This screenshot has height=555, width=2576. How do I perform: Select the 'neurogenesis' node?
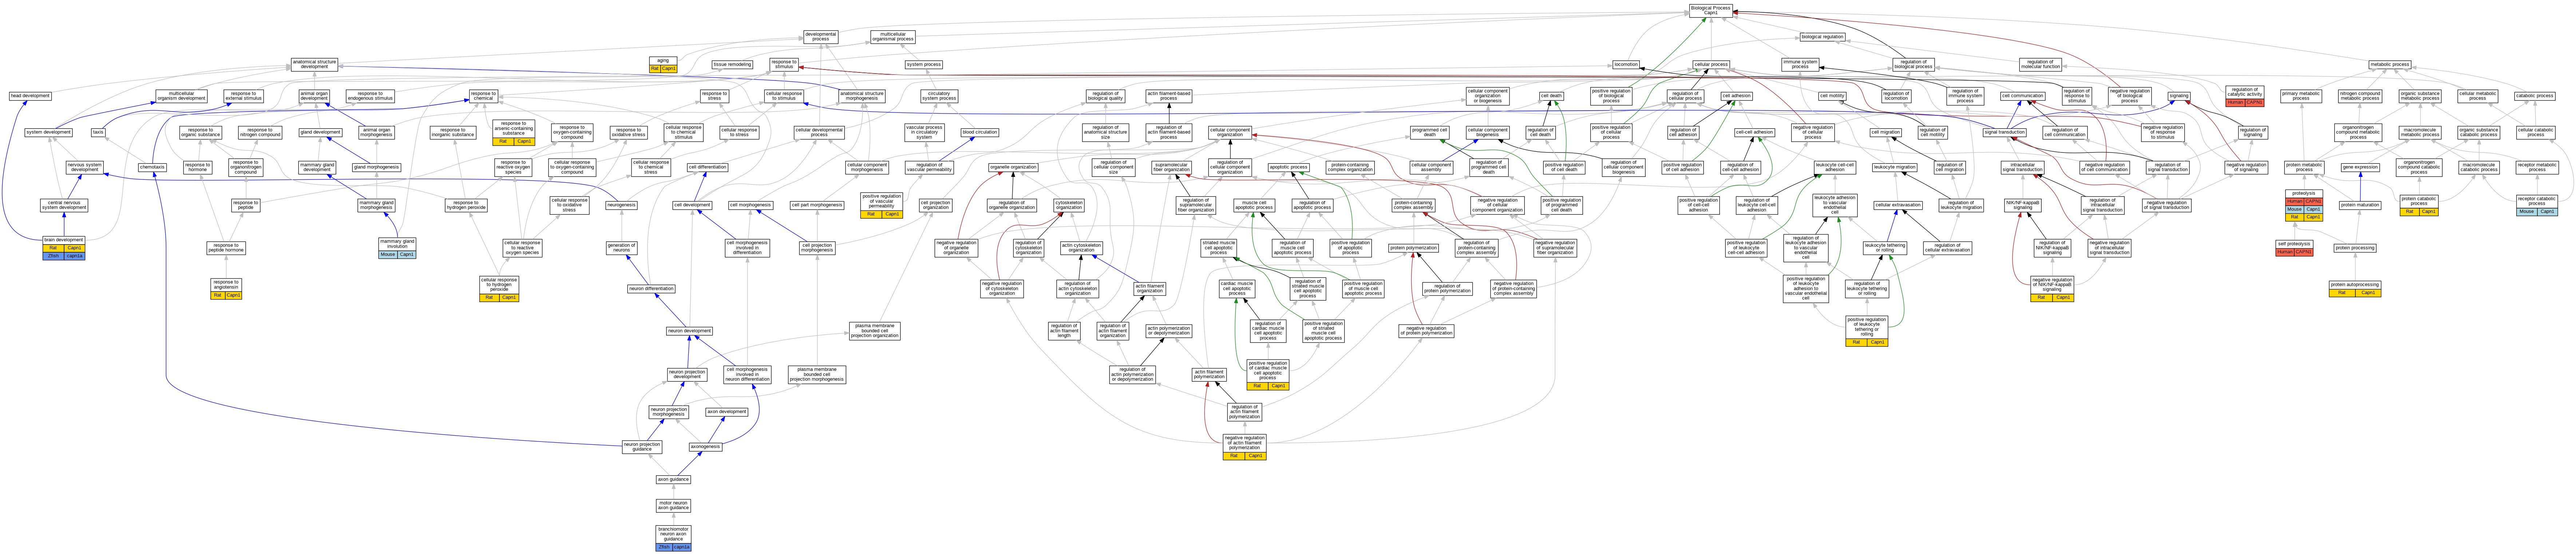pos(621,205)
